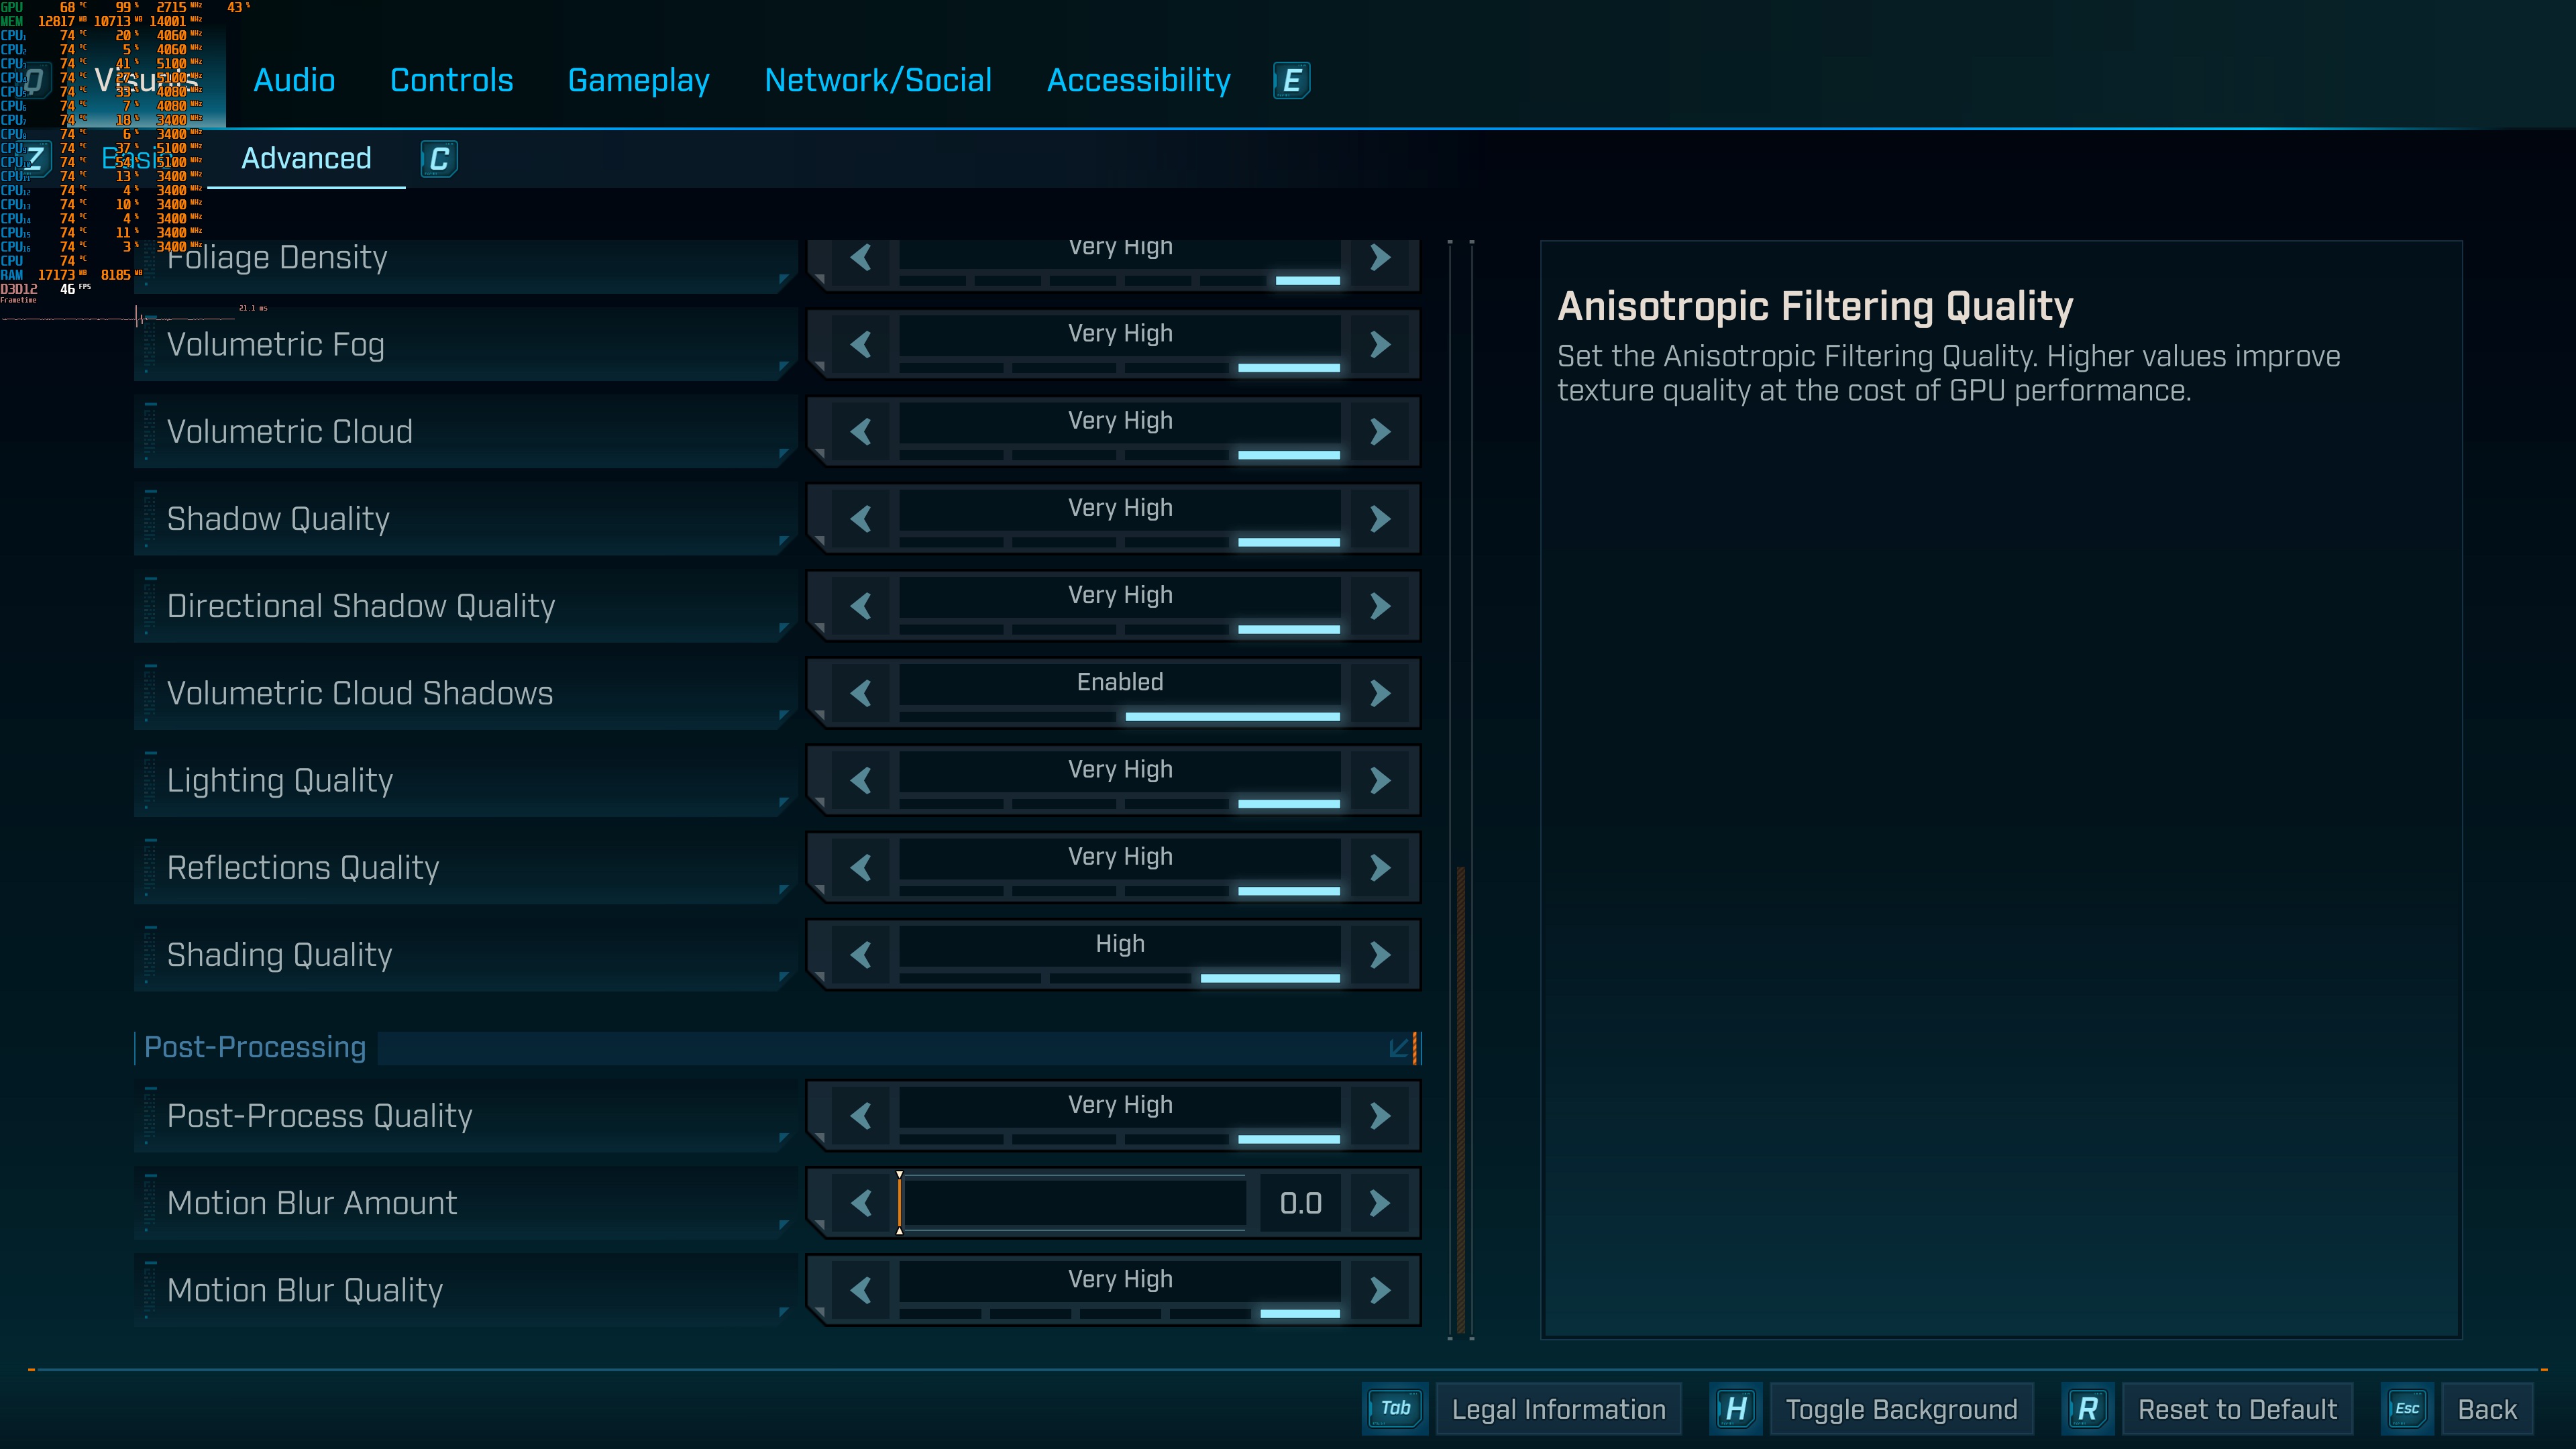Lower Reflections Quality with its left chevron

point(861,868)
